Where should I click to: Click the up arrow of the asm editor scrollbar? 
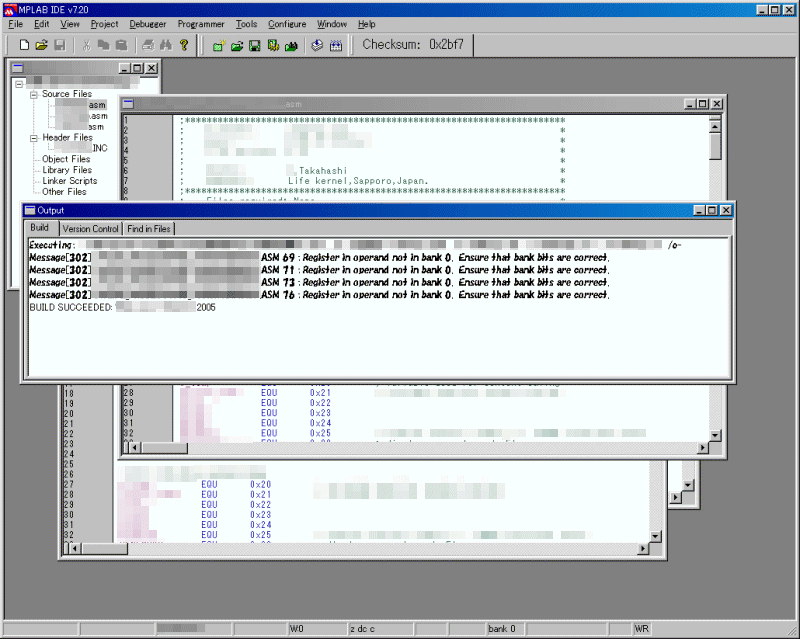(715, 125)
